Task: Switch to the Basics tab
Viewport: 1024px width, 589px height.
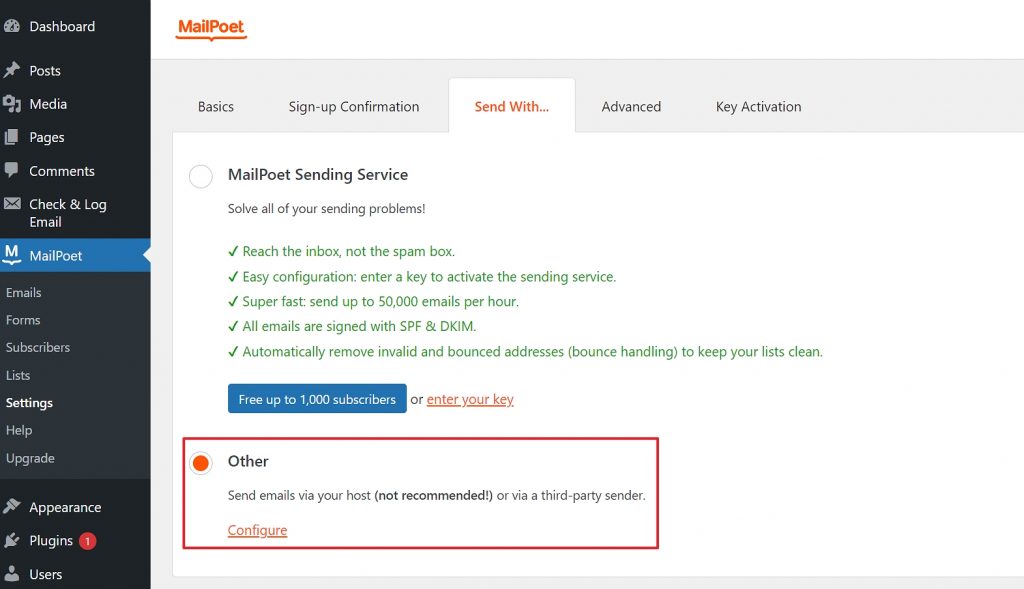Action: tap(216, 106)
